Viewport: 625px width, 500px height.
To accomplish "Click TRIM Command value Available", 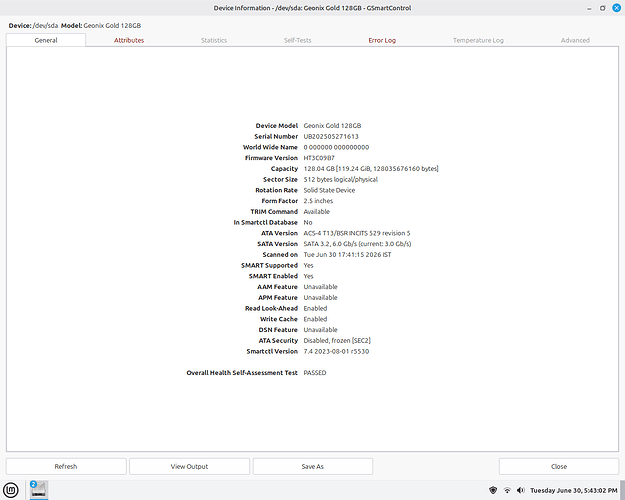I will 316,212.
